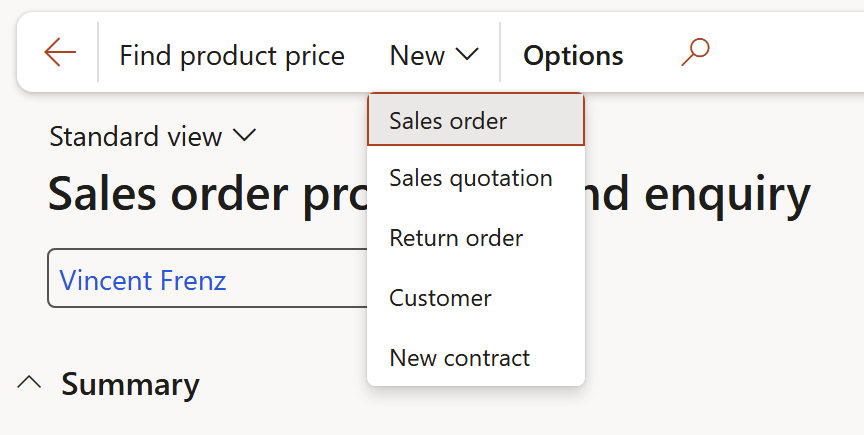Expand the Standard view selector

pos(153,136)
